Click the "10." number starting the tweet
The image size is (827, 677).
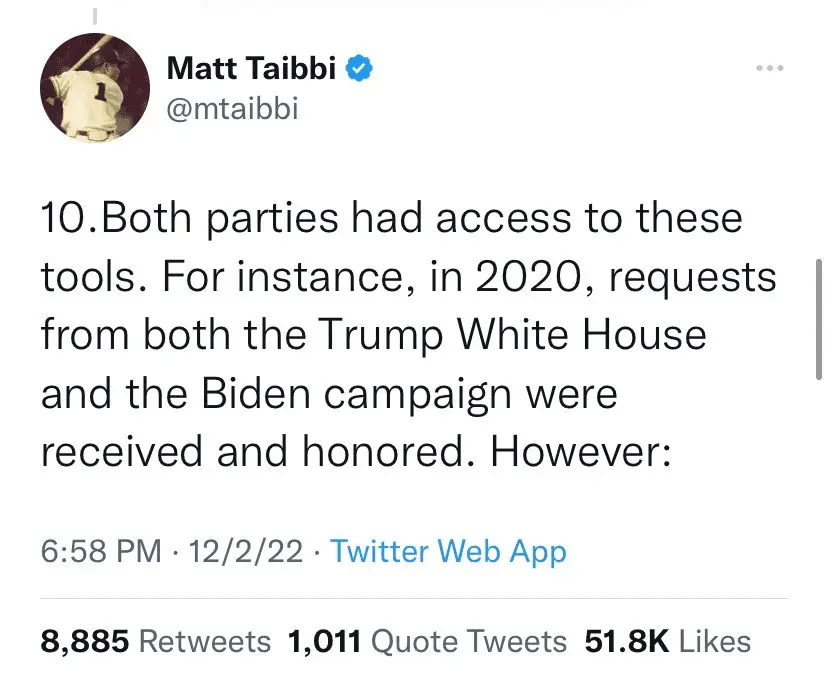64,220
